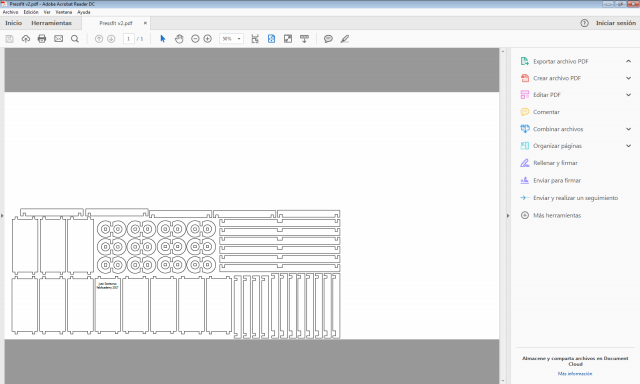Image resolution: width=640 pixels, height=384 pixels.
Task: Expand the Organizar páginas chevron
Action: click(629, 146)
